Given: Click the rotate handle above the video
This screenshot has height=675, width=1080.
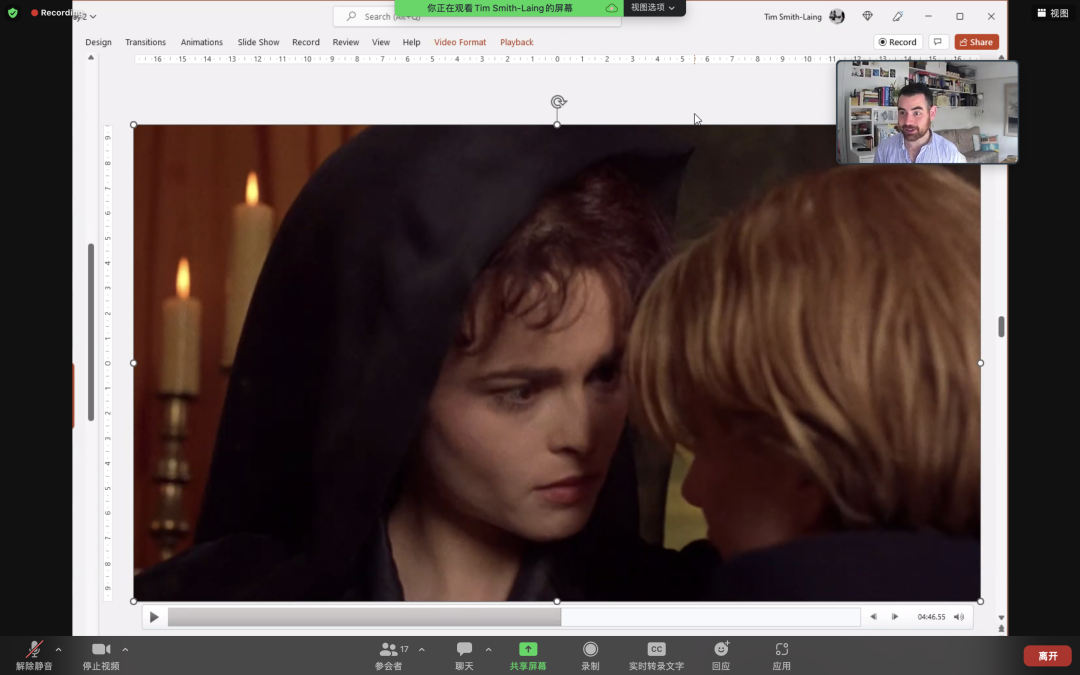Looking at the screenshot, I should (558, 102).
